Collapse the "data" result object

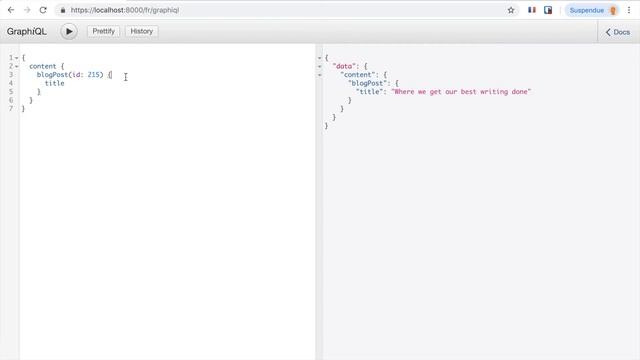click(320, 67)
